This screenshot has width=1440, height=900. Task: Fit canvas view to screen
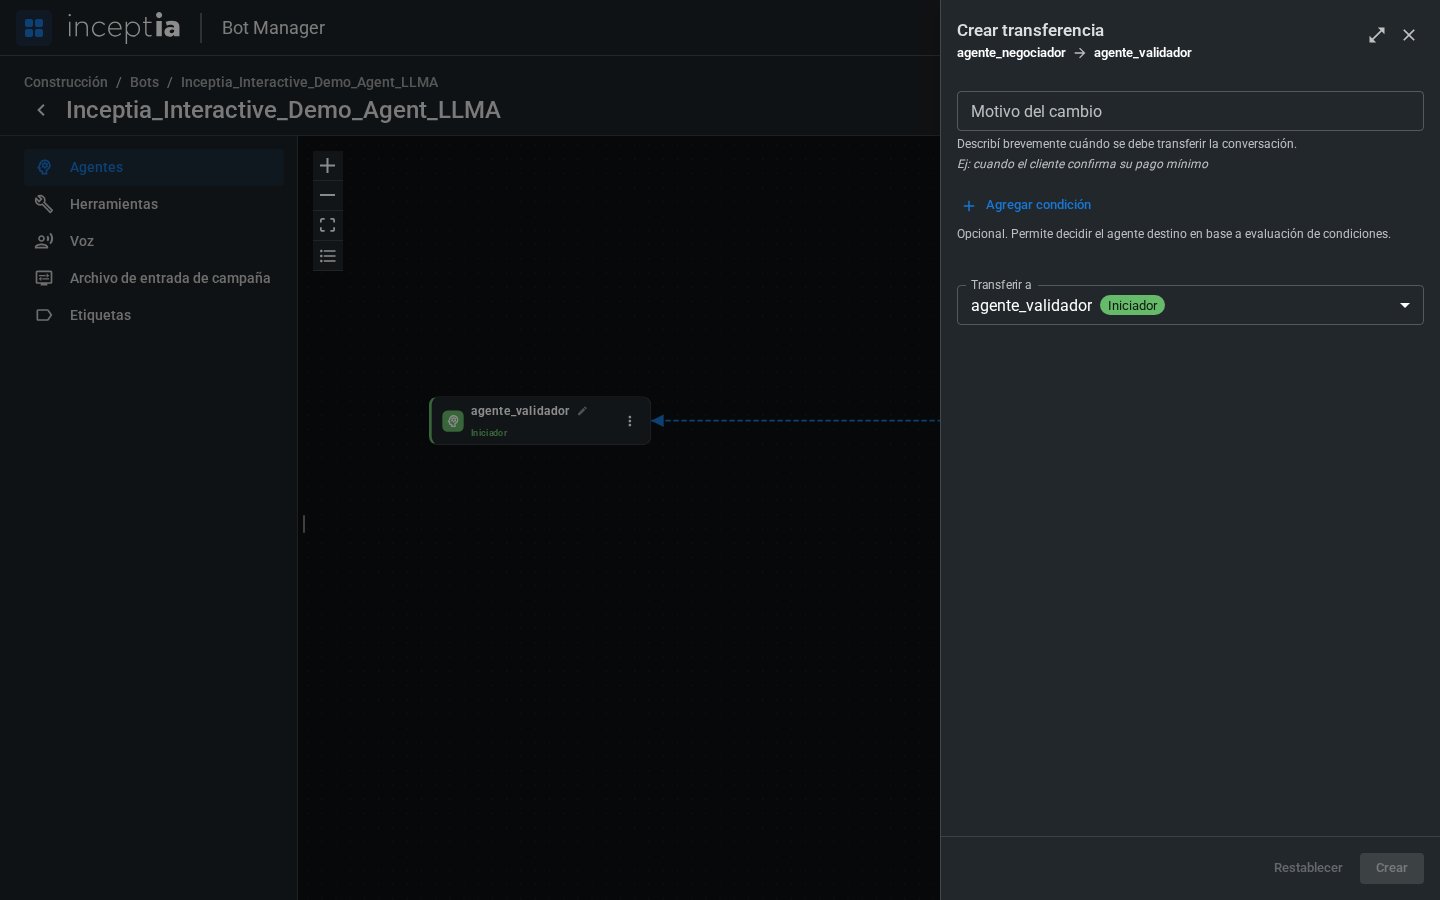[x=327, y=226]
